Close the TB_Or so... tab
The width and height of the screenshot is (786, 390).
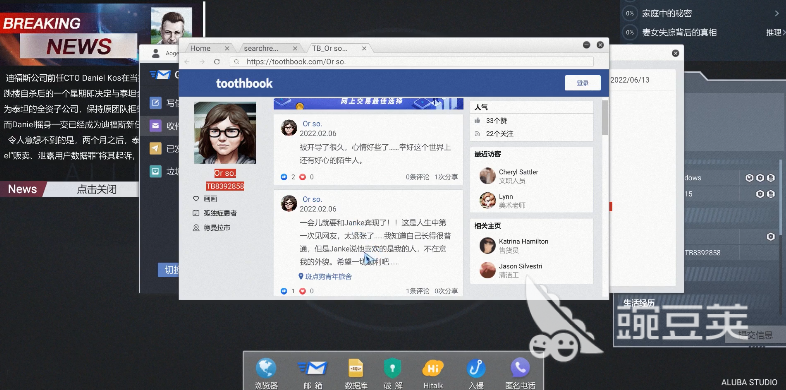tap(364, 49)
